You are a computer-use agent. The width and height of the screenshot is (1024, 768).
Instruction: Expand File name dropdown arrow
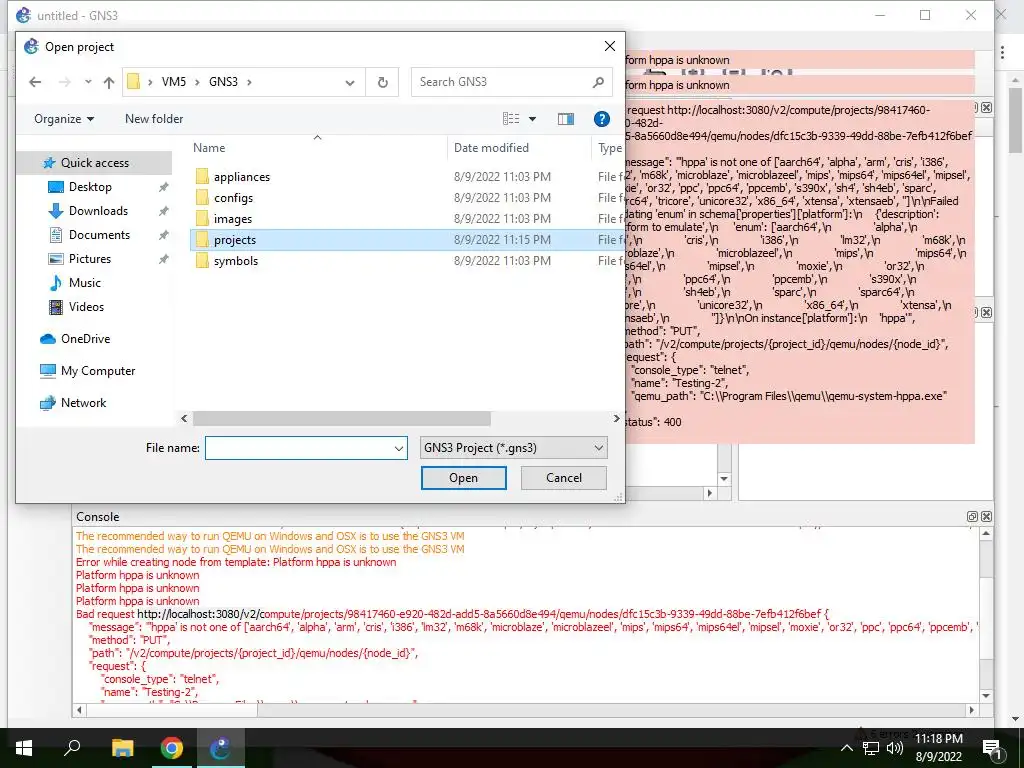tap(398, 449)
